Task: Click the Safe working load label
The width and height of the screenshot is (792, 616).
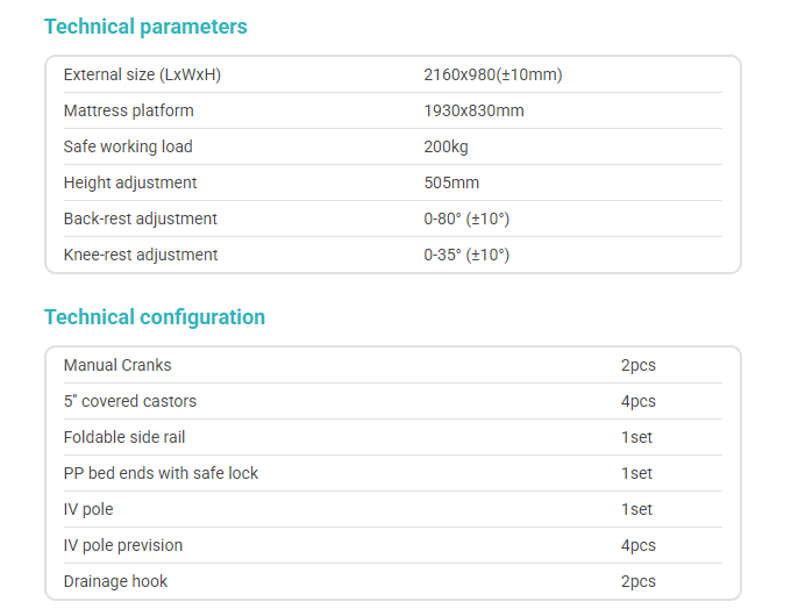Action: (128, 147)
